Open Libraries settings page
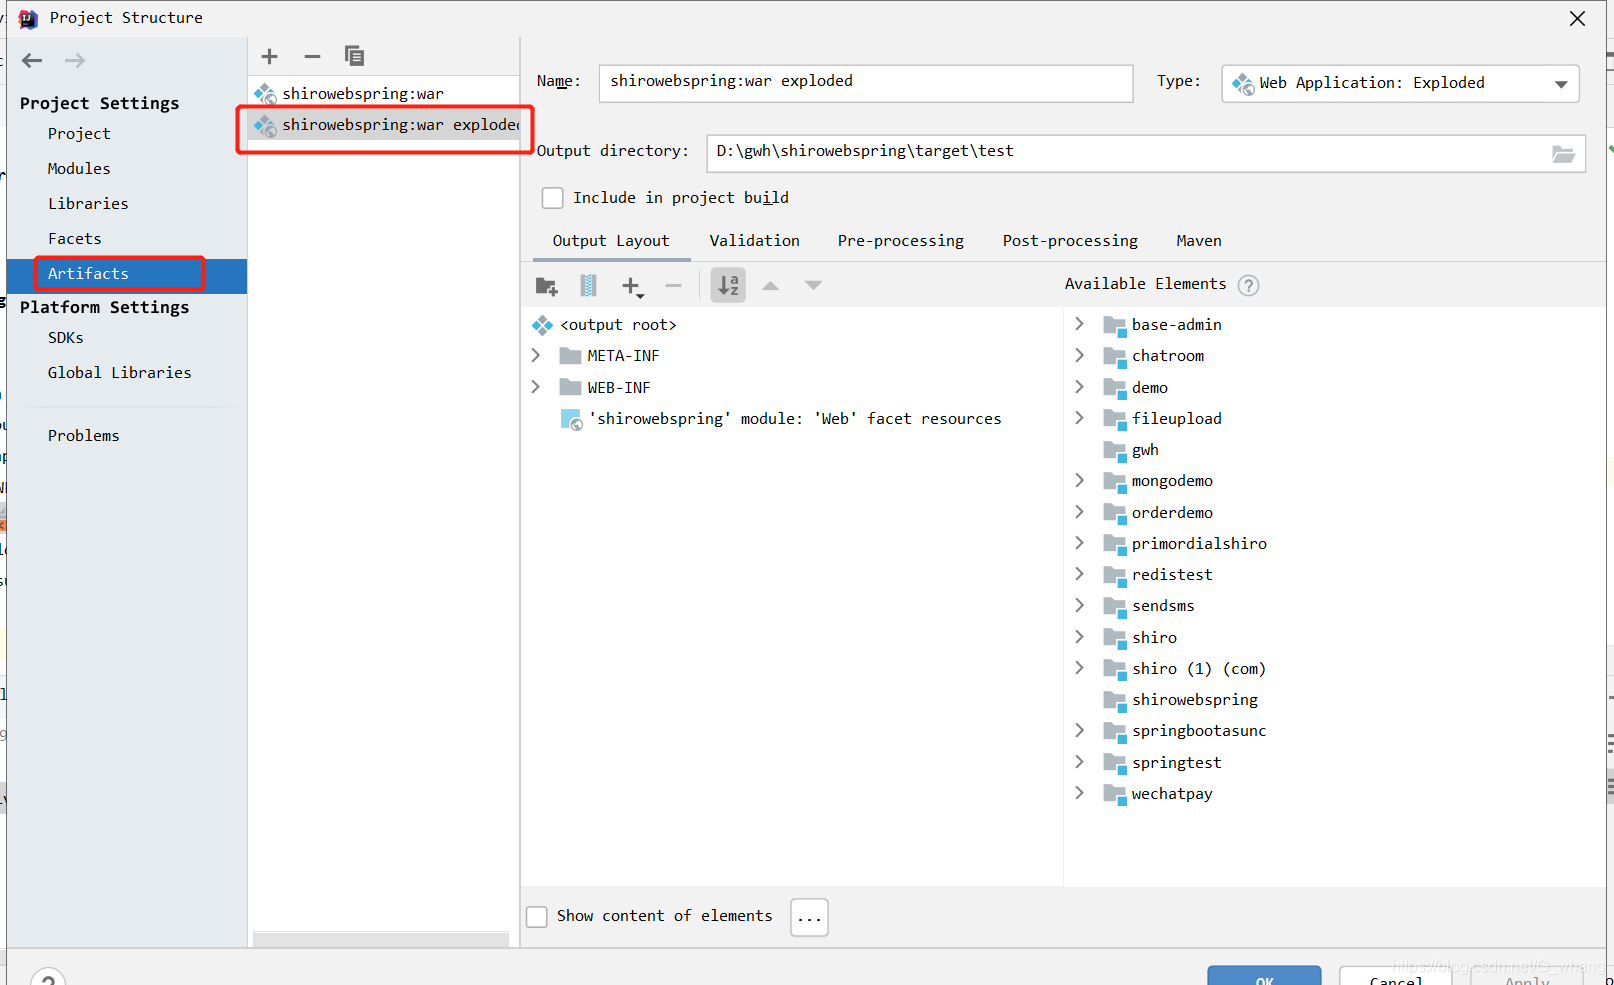 (88, 204)
